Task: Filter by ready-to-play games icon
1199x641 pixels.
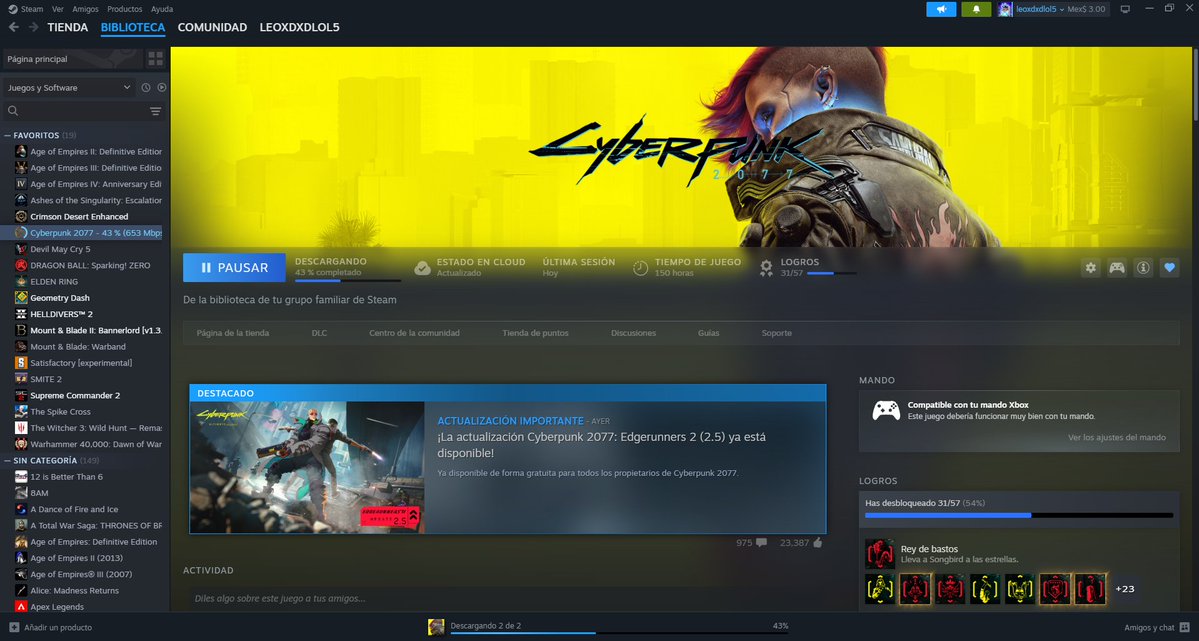Action: coord(161,87)
